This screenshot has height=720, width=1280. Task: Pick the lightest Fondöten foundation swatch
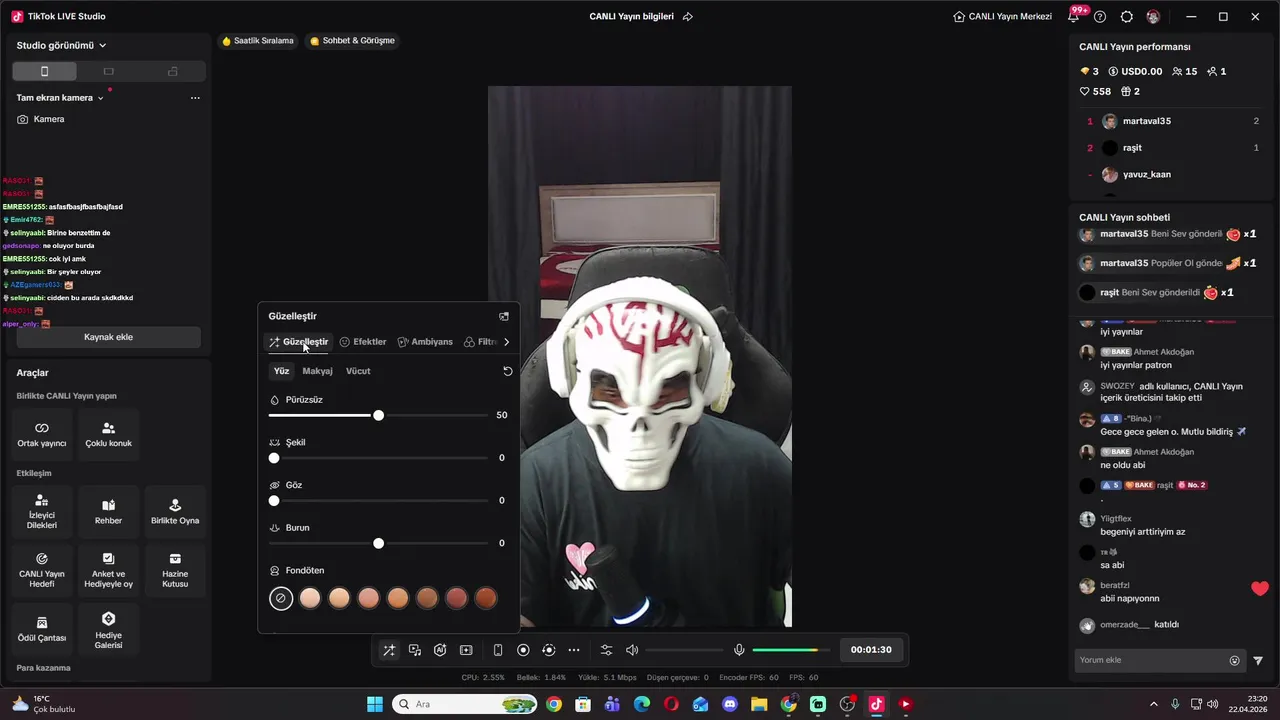pos(310,598)
